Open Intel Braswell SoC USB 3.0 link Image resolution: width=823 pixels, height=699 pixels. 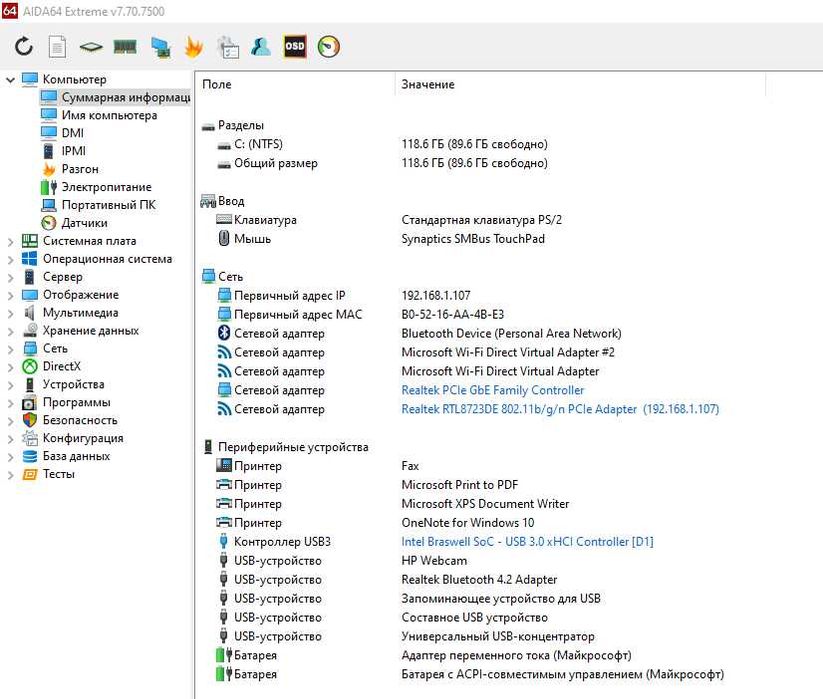527,541
